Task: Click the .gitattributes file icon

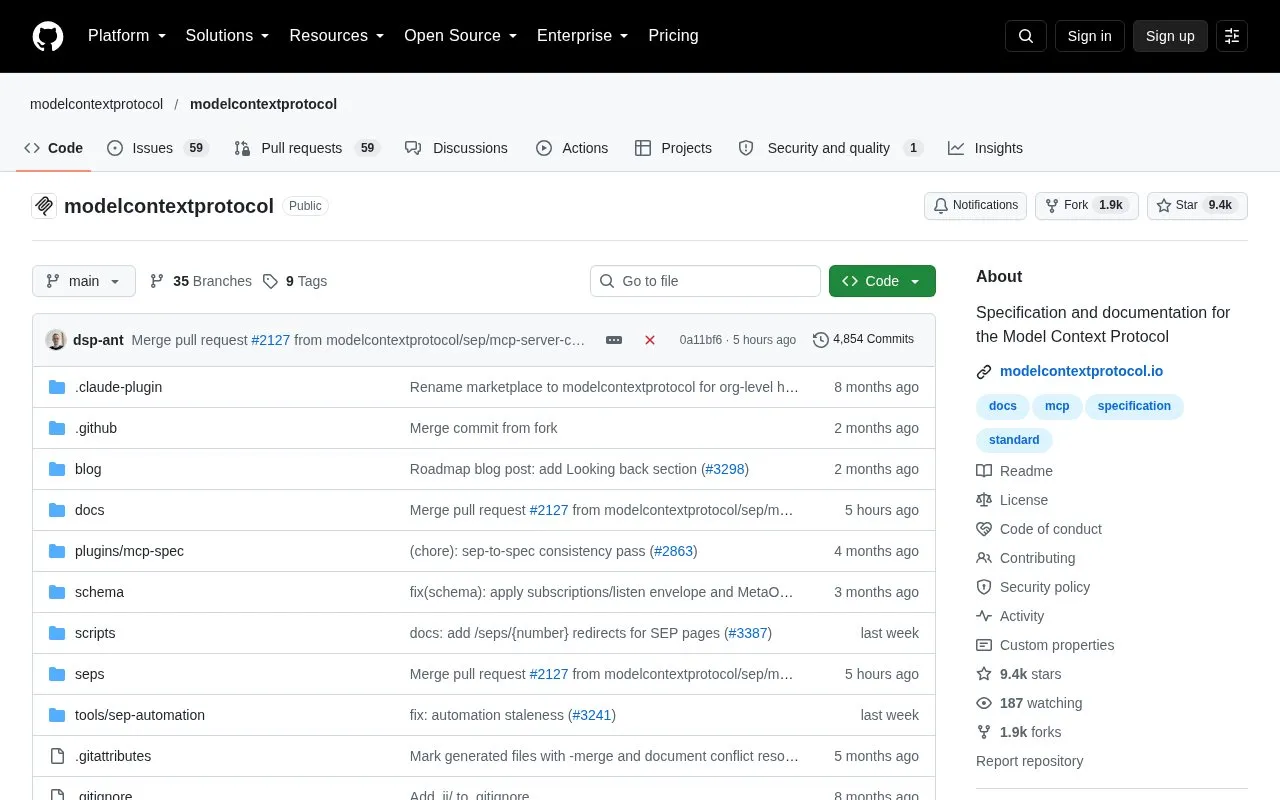Action: coord(57,756)
